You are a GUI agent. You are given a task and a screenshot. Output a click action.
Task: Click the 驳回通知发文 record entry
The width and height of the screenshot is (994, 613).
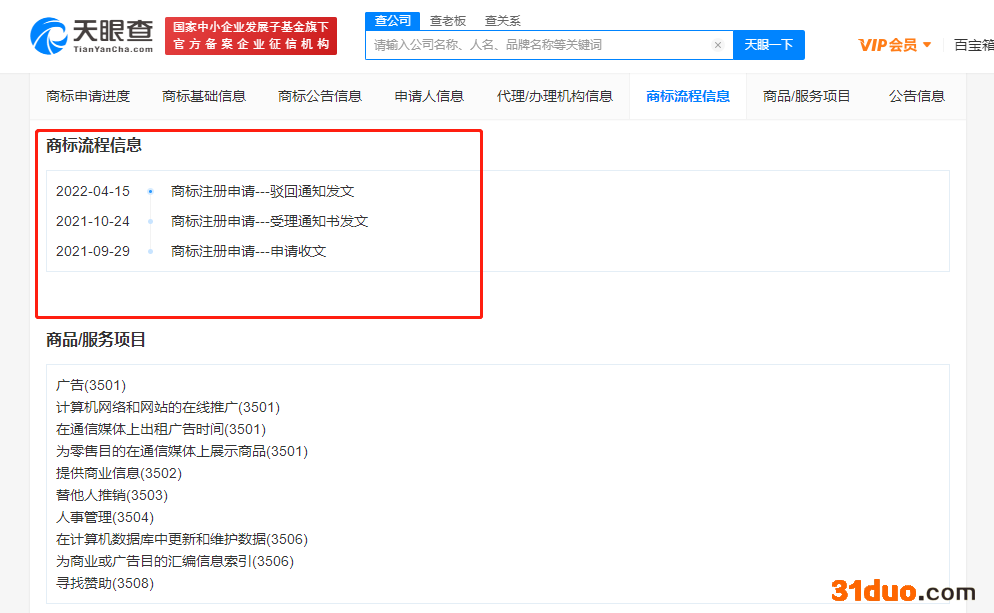pos(262,191)
